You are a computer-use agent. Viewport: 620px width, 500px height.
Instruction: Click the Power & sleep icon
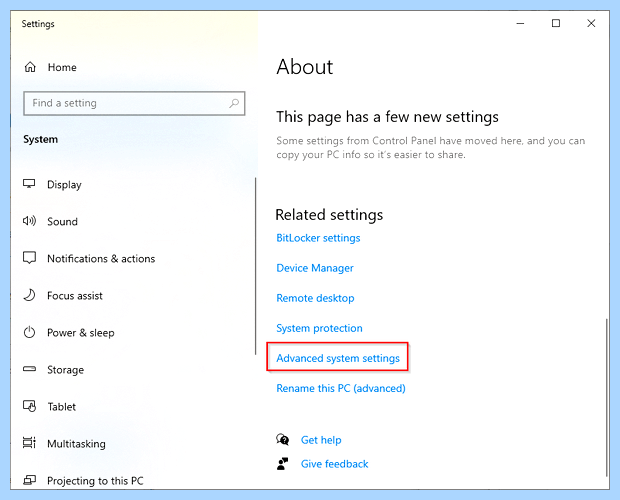(x=29, y=332)
